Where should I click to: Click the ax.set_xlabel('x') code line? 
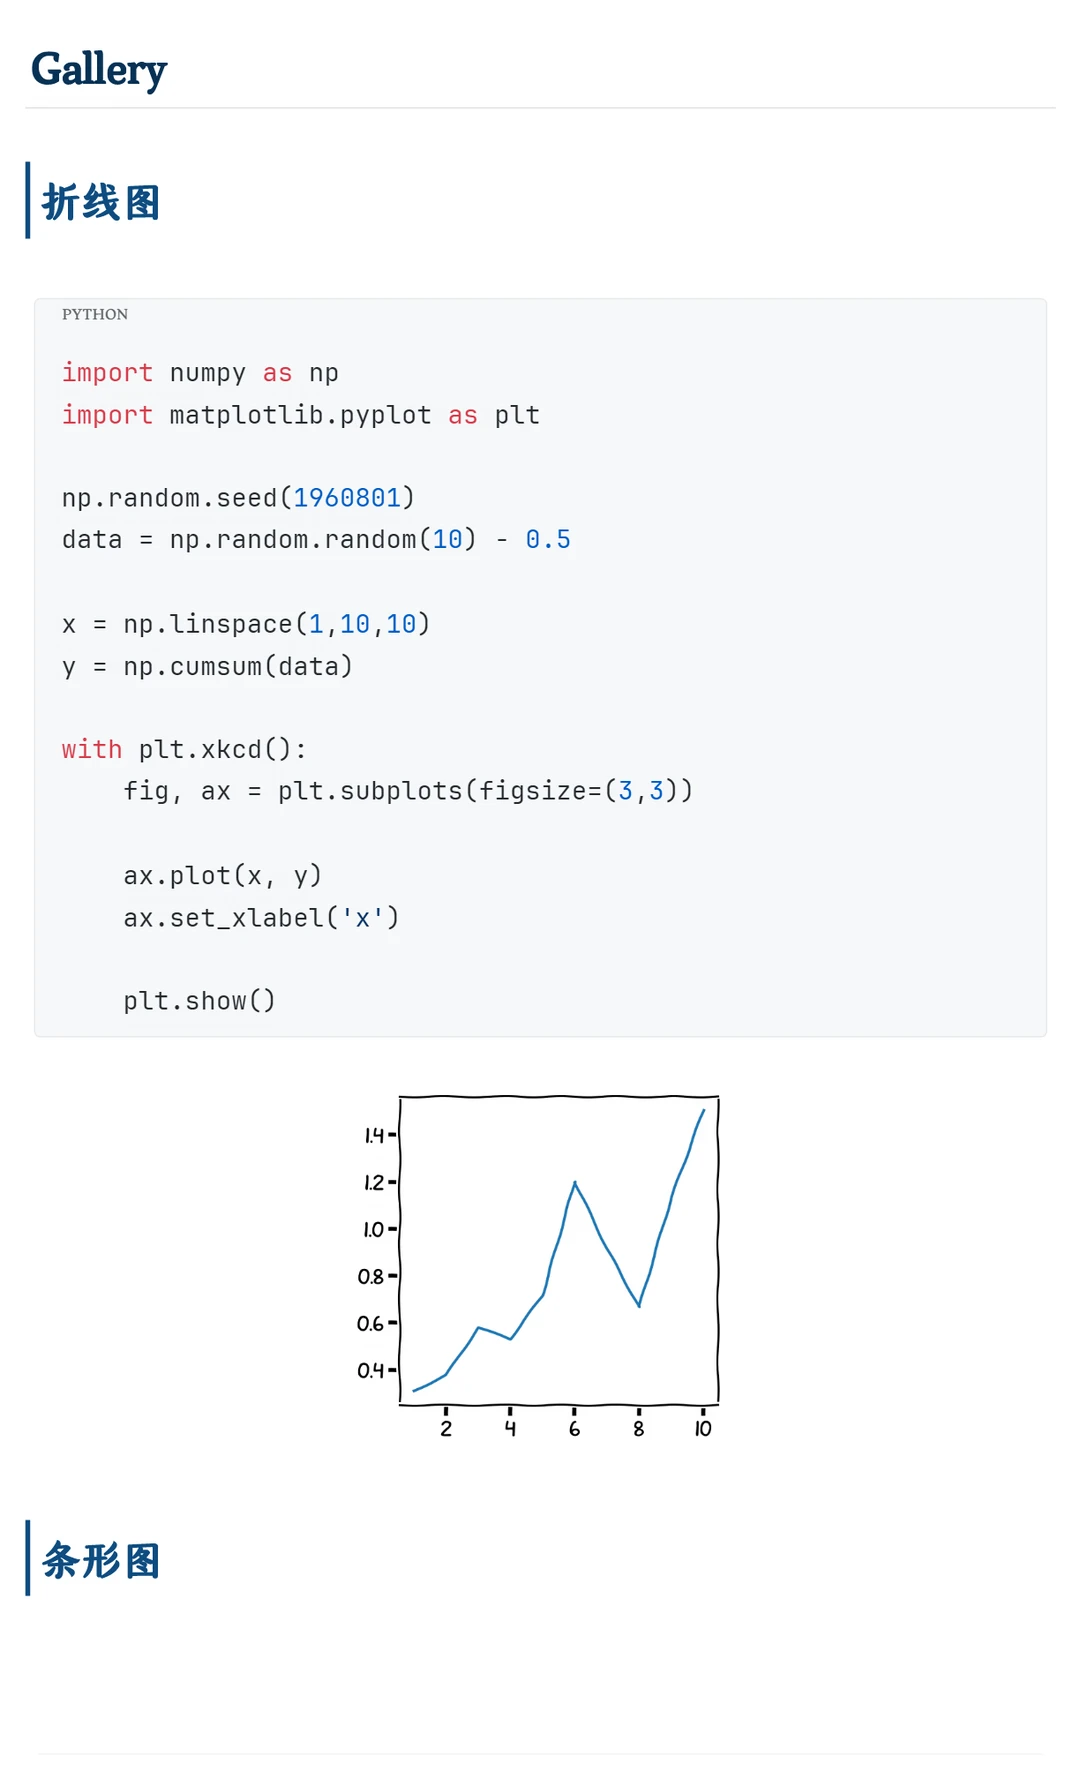point(261,918)
